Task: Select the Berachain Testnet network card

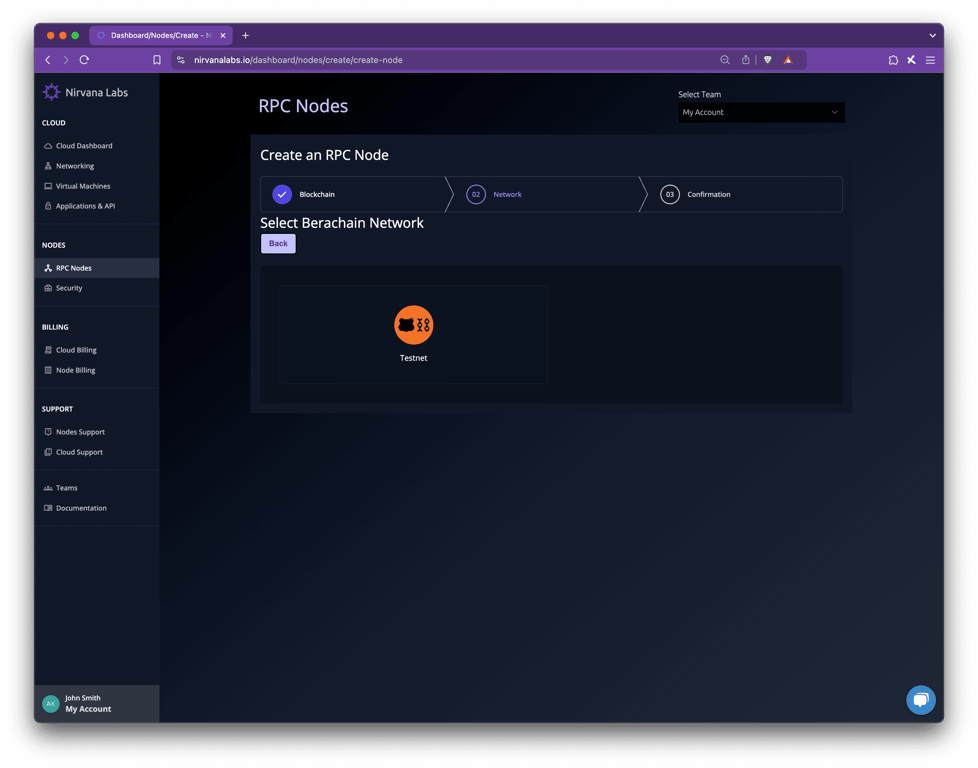Action: click(414, 334)
